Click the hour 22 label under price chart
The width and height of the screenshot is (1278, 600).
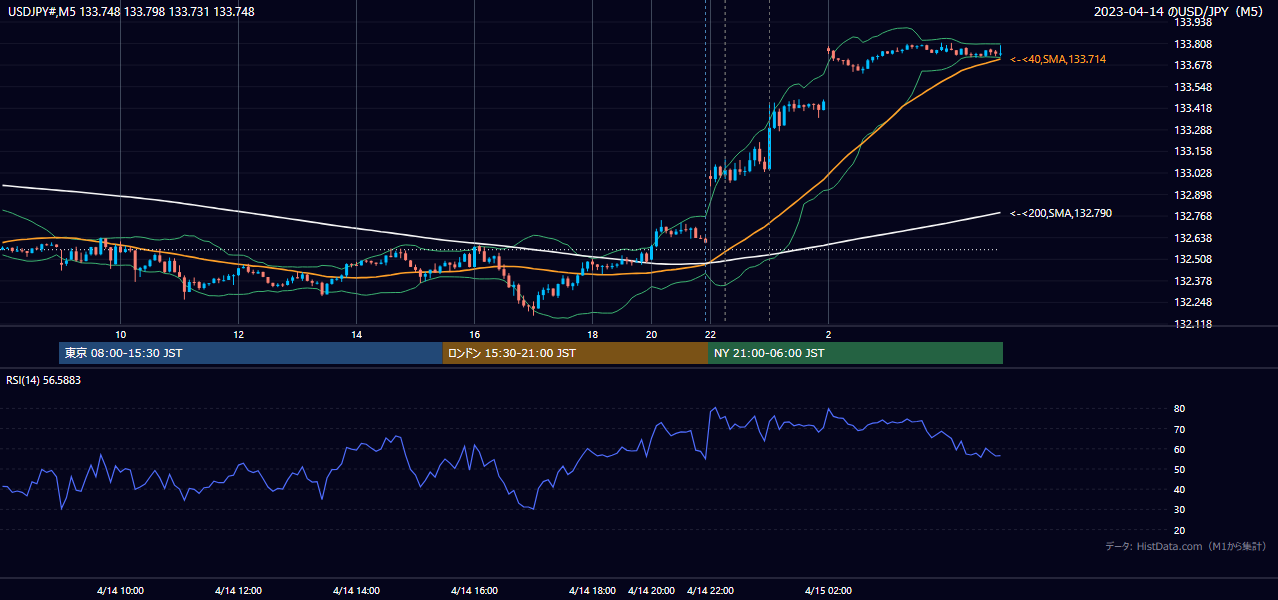[710, 334]
